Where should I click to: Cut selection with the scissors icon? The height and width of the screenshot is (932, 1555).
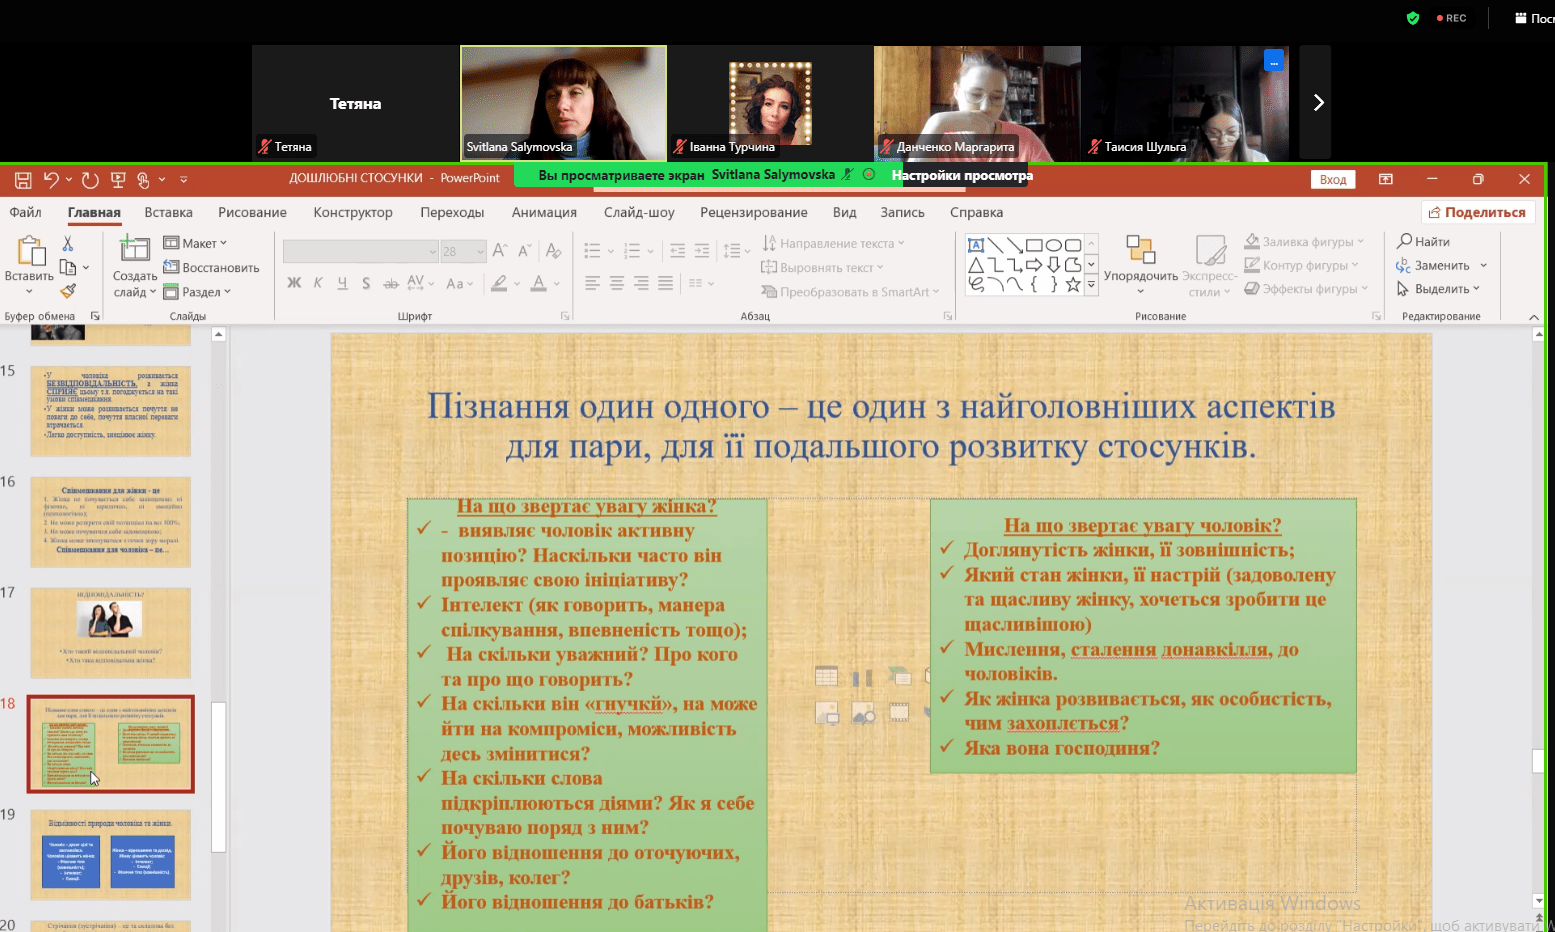pos(68,243)
